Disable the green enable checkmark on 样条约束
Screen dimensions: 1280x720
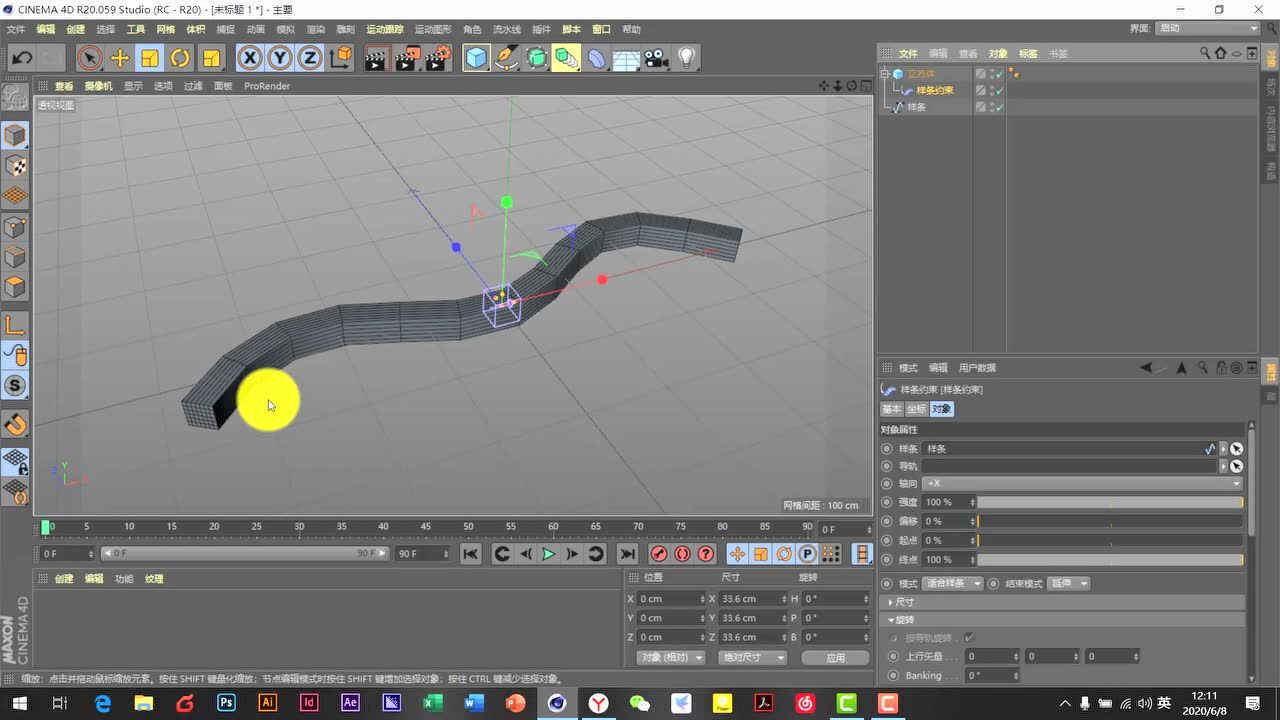(x=999, y=89)
